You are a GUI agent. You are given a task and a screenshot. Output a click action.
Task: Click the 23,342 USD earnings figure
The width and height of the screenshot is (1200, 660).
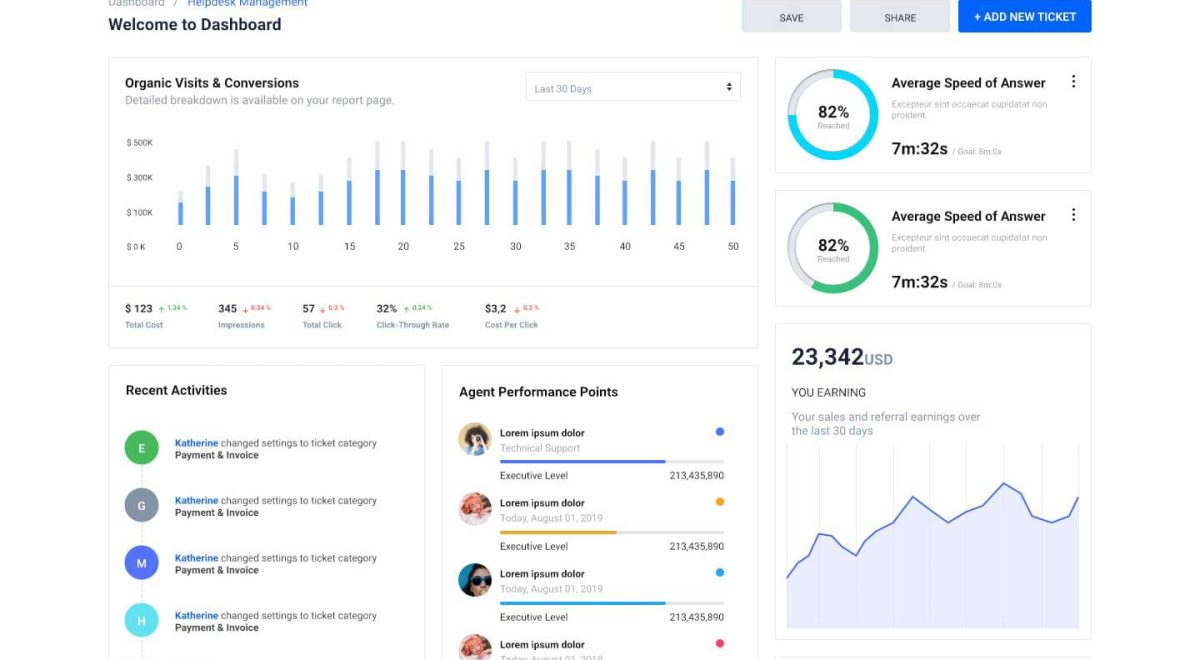(x=842, y=357)
